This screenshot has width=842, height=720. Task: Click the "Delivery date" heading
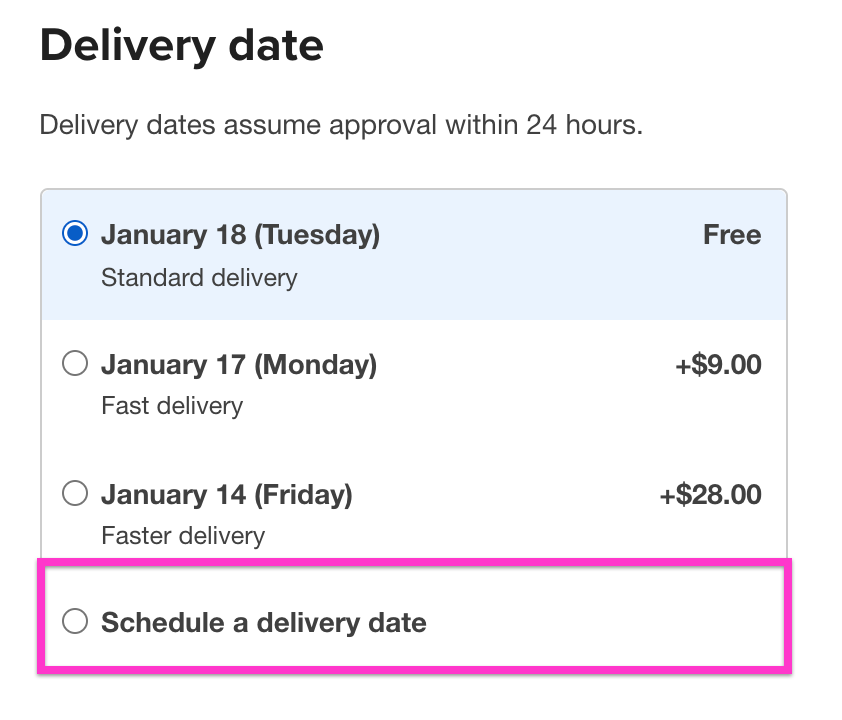point(181,47)
